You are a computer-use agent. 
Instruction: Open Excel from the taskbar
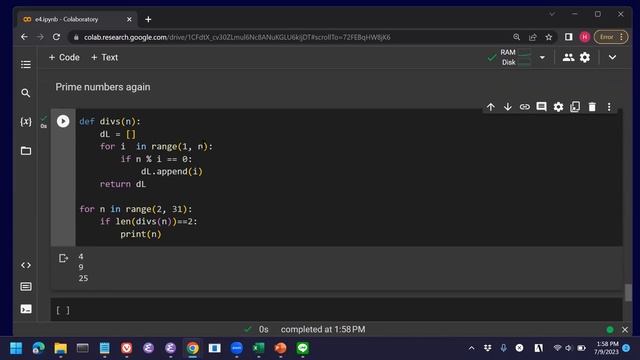tap(258, 348)
